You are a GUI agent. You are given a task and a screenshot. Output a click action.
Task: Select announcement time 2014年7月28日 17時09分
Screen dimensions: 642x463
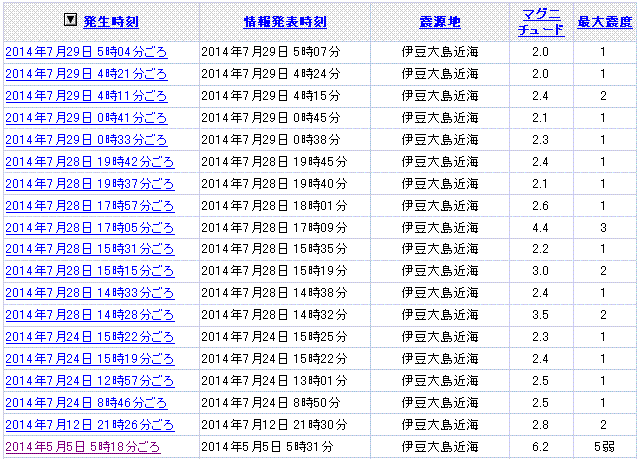click(x=274, y=228)
